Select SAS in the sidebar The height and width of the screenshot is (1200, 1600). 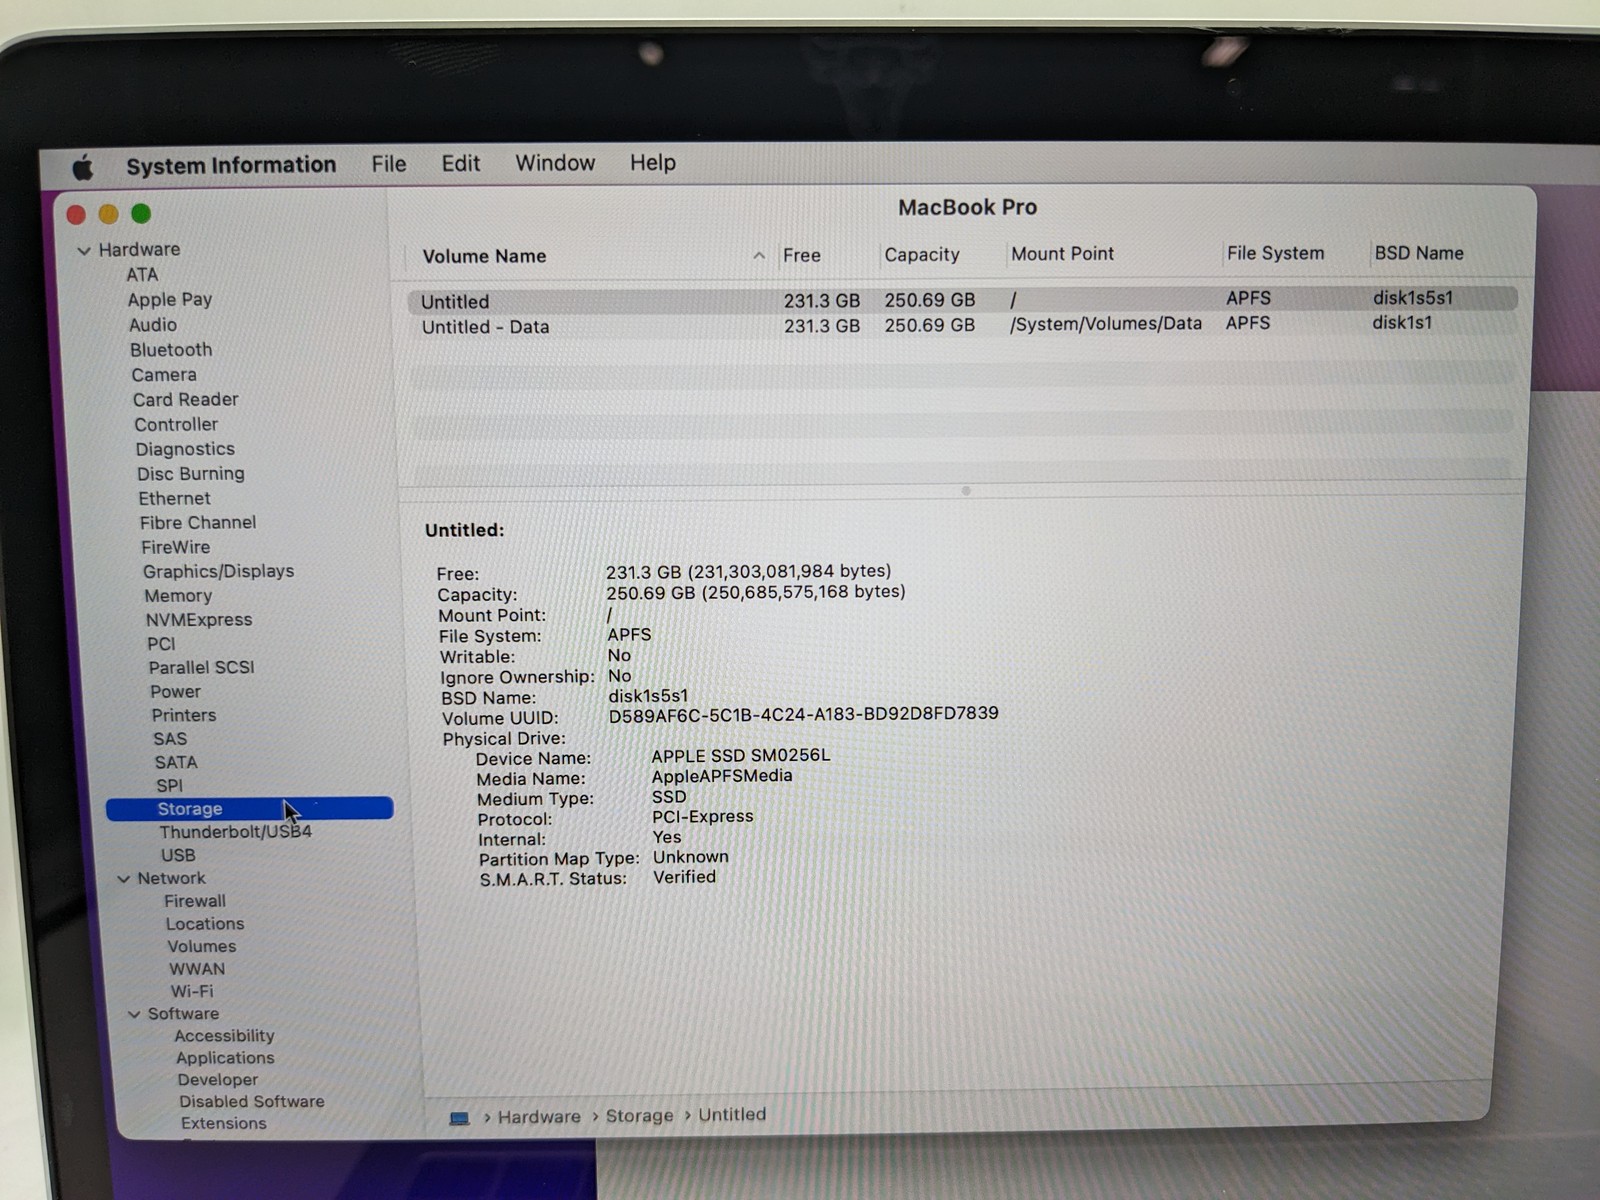click(x=170, y=739)
